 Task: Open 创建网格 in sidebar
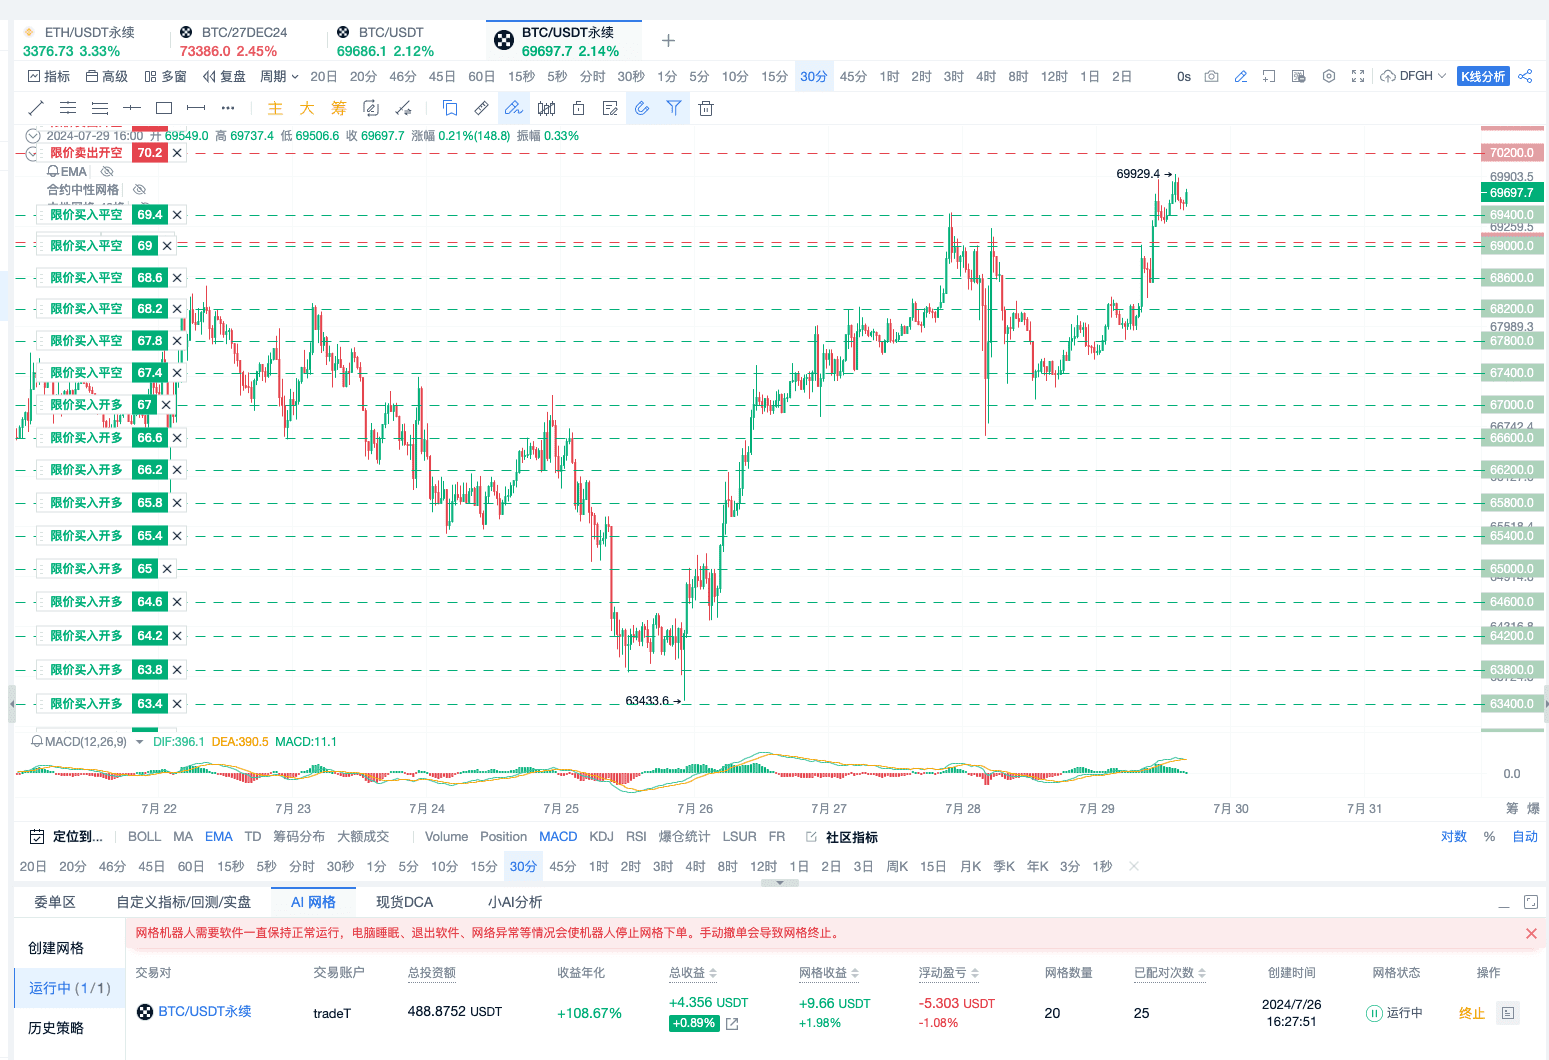(x=56, y=948)
